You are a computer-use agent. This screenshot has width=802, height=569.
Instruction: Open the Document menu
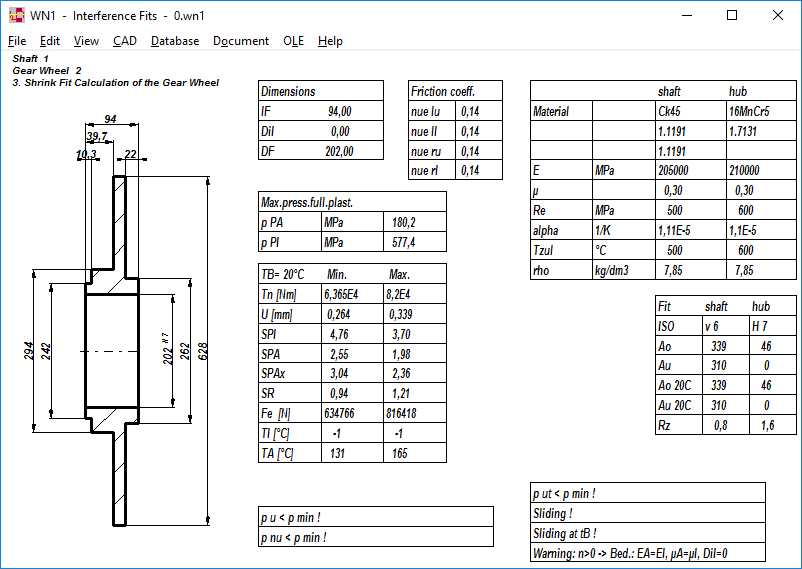[241, 41]
